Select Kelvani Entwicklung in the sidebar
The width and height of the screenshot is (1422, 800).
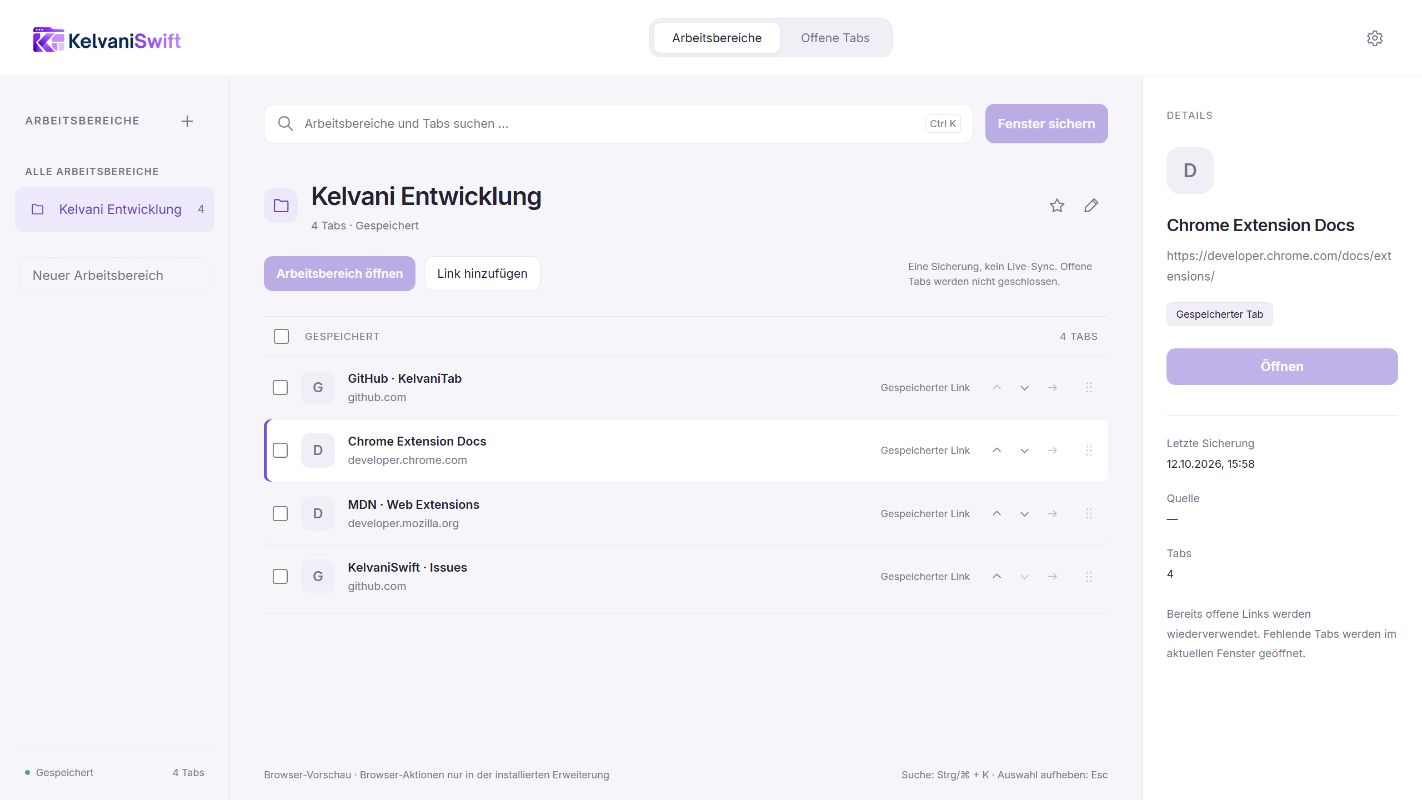tap(115, 210)
